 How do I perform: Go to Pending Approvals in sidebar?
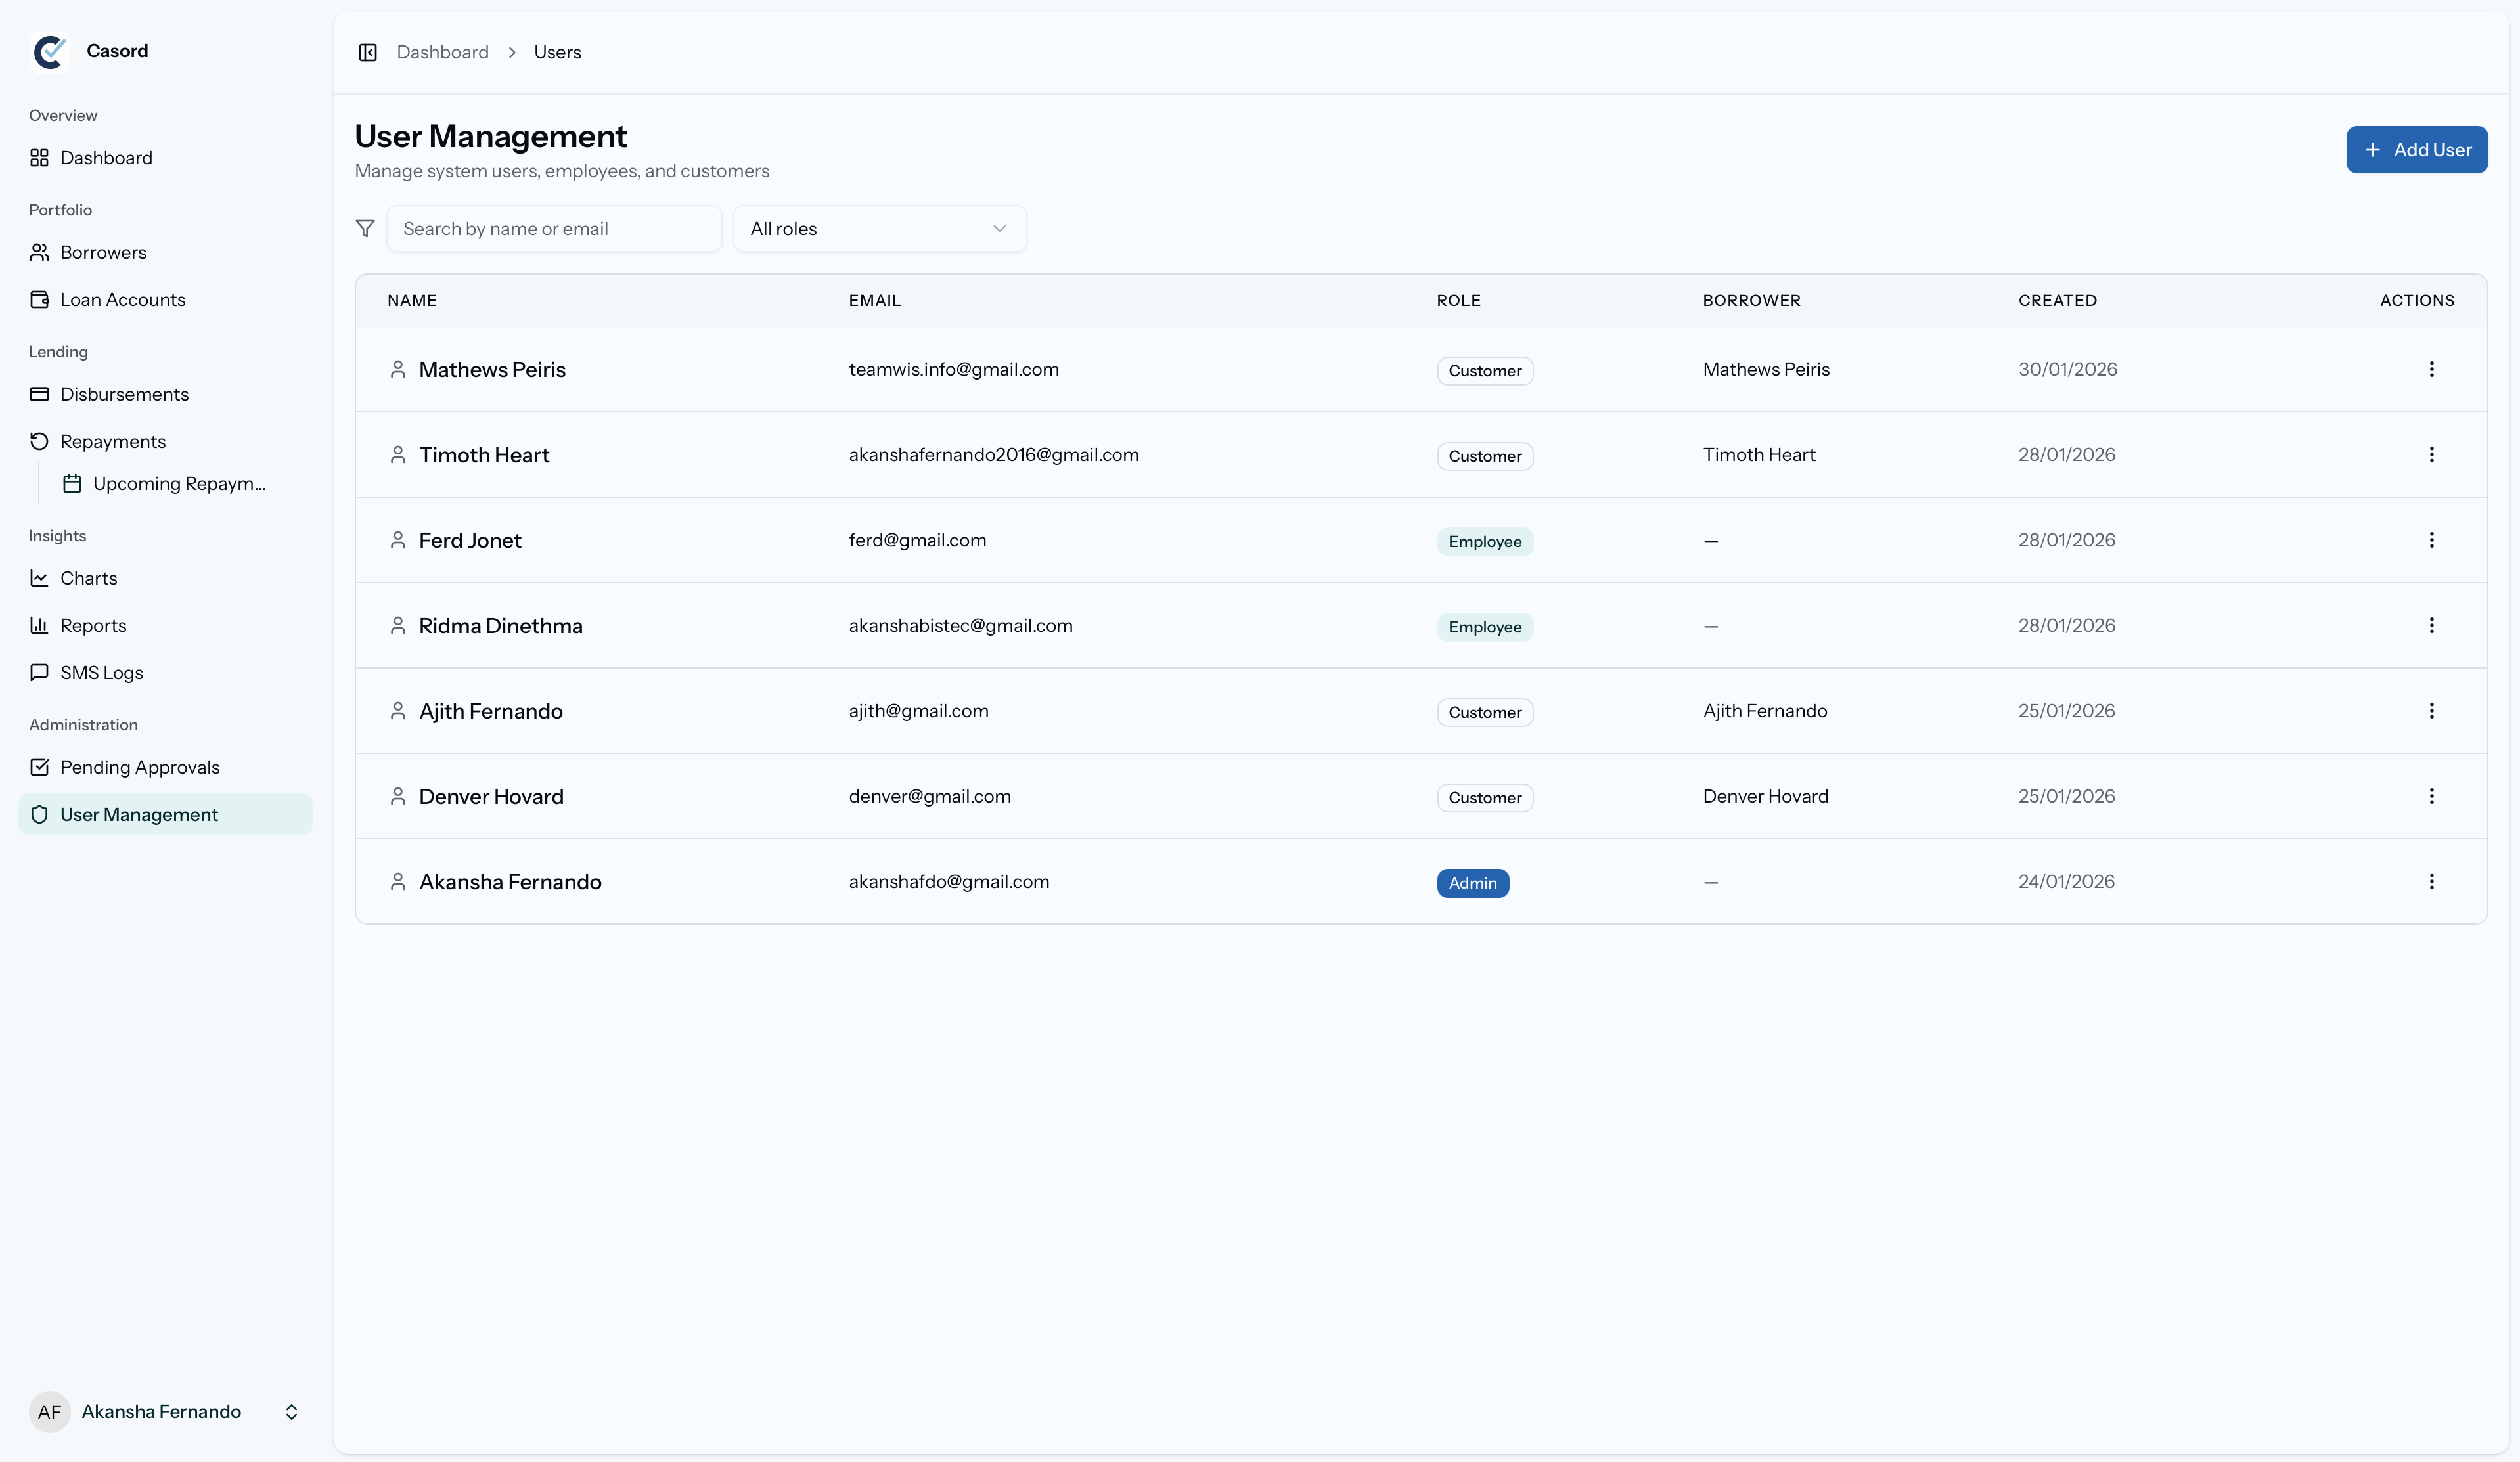[139, 767]
